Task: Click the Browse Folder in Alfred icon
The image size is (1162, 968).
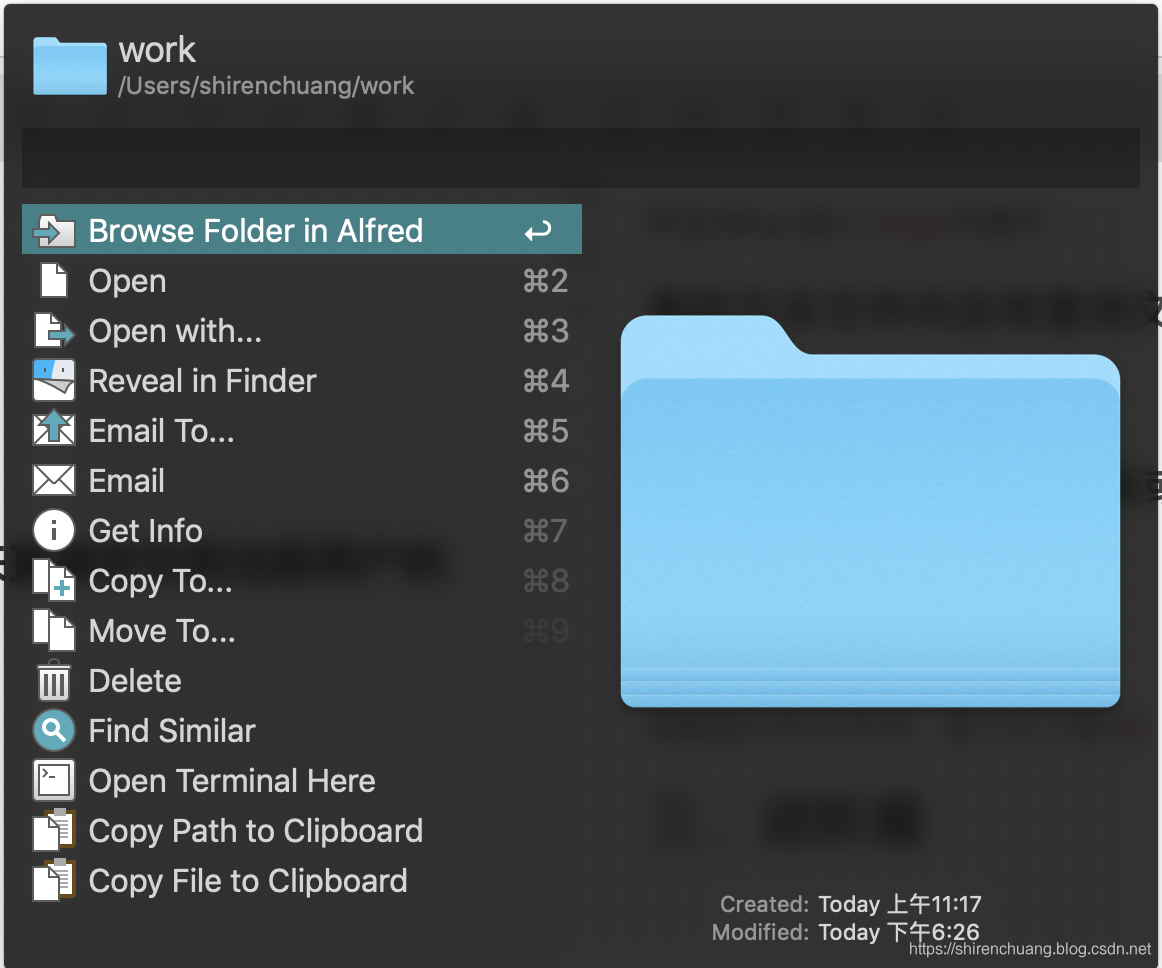Action: click(54, 231)
